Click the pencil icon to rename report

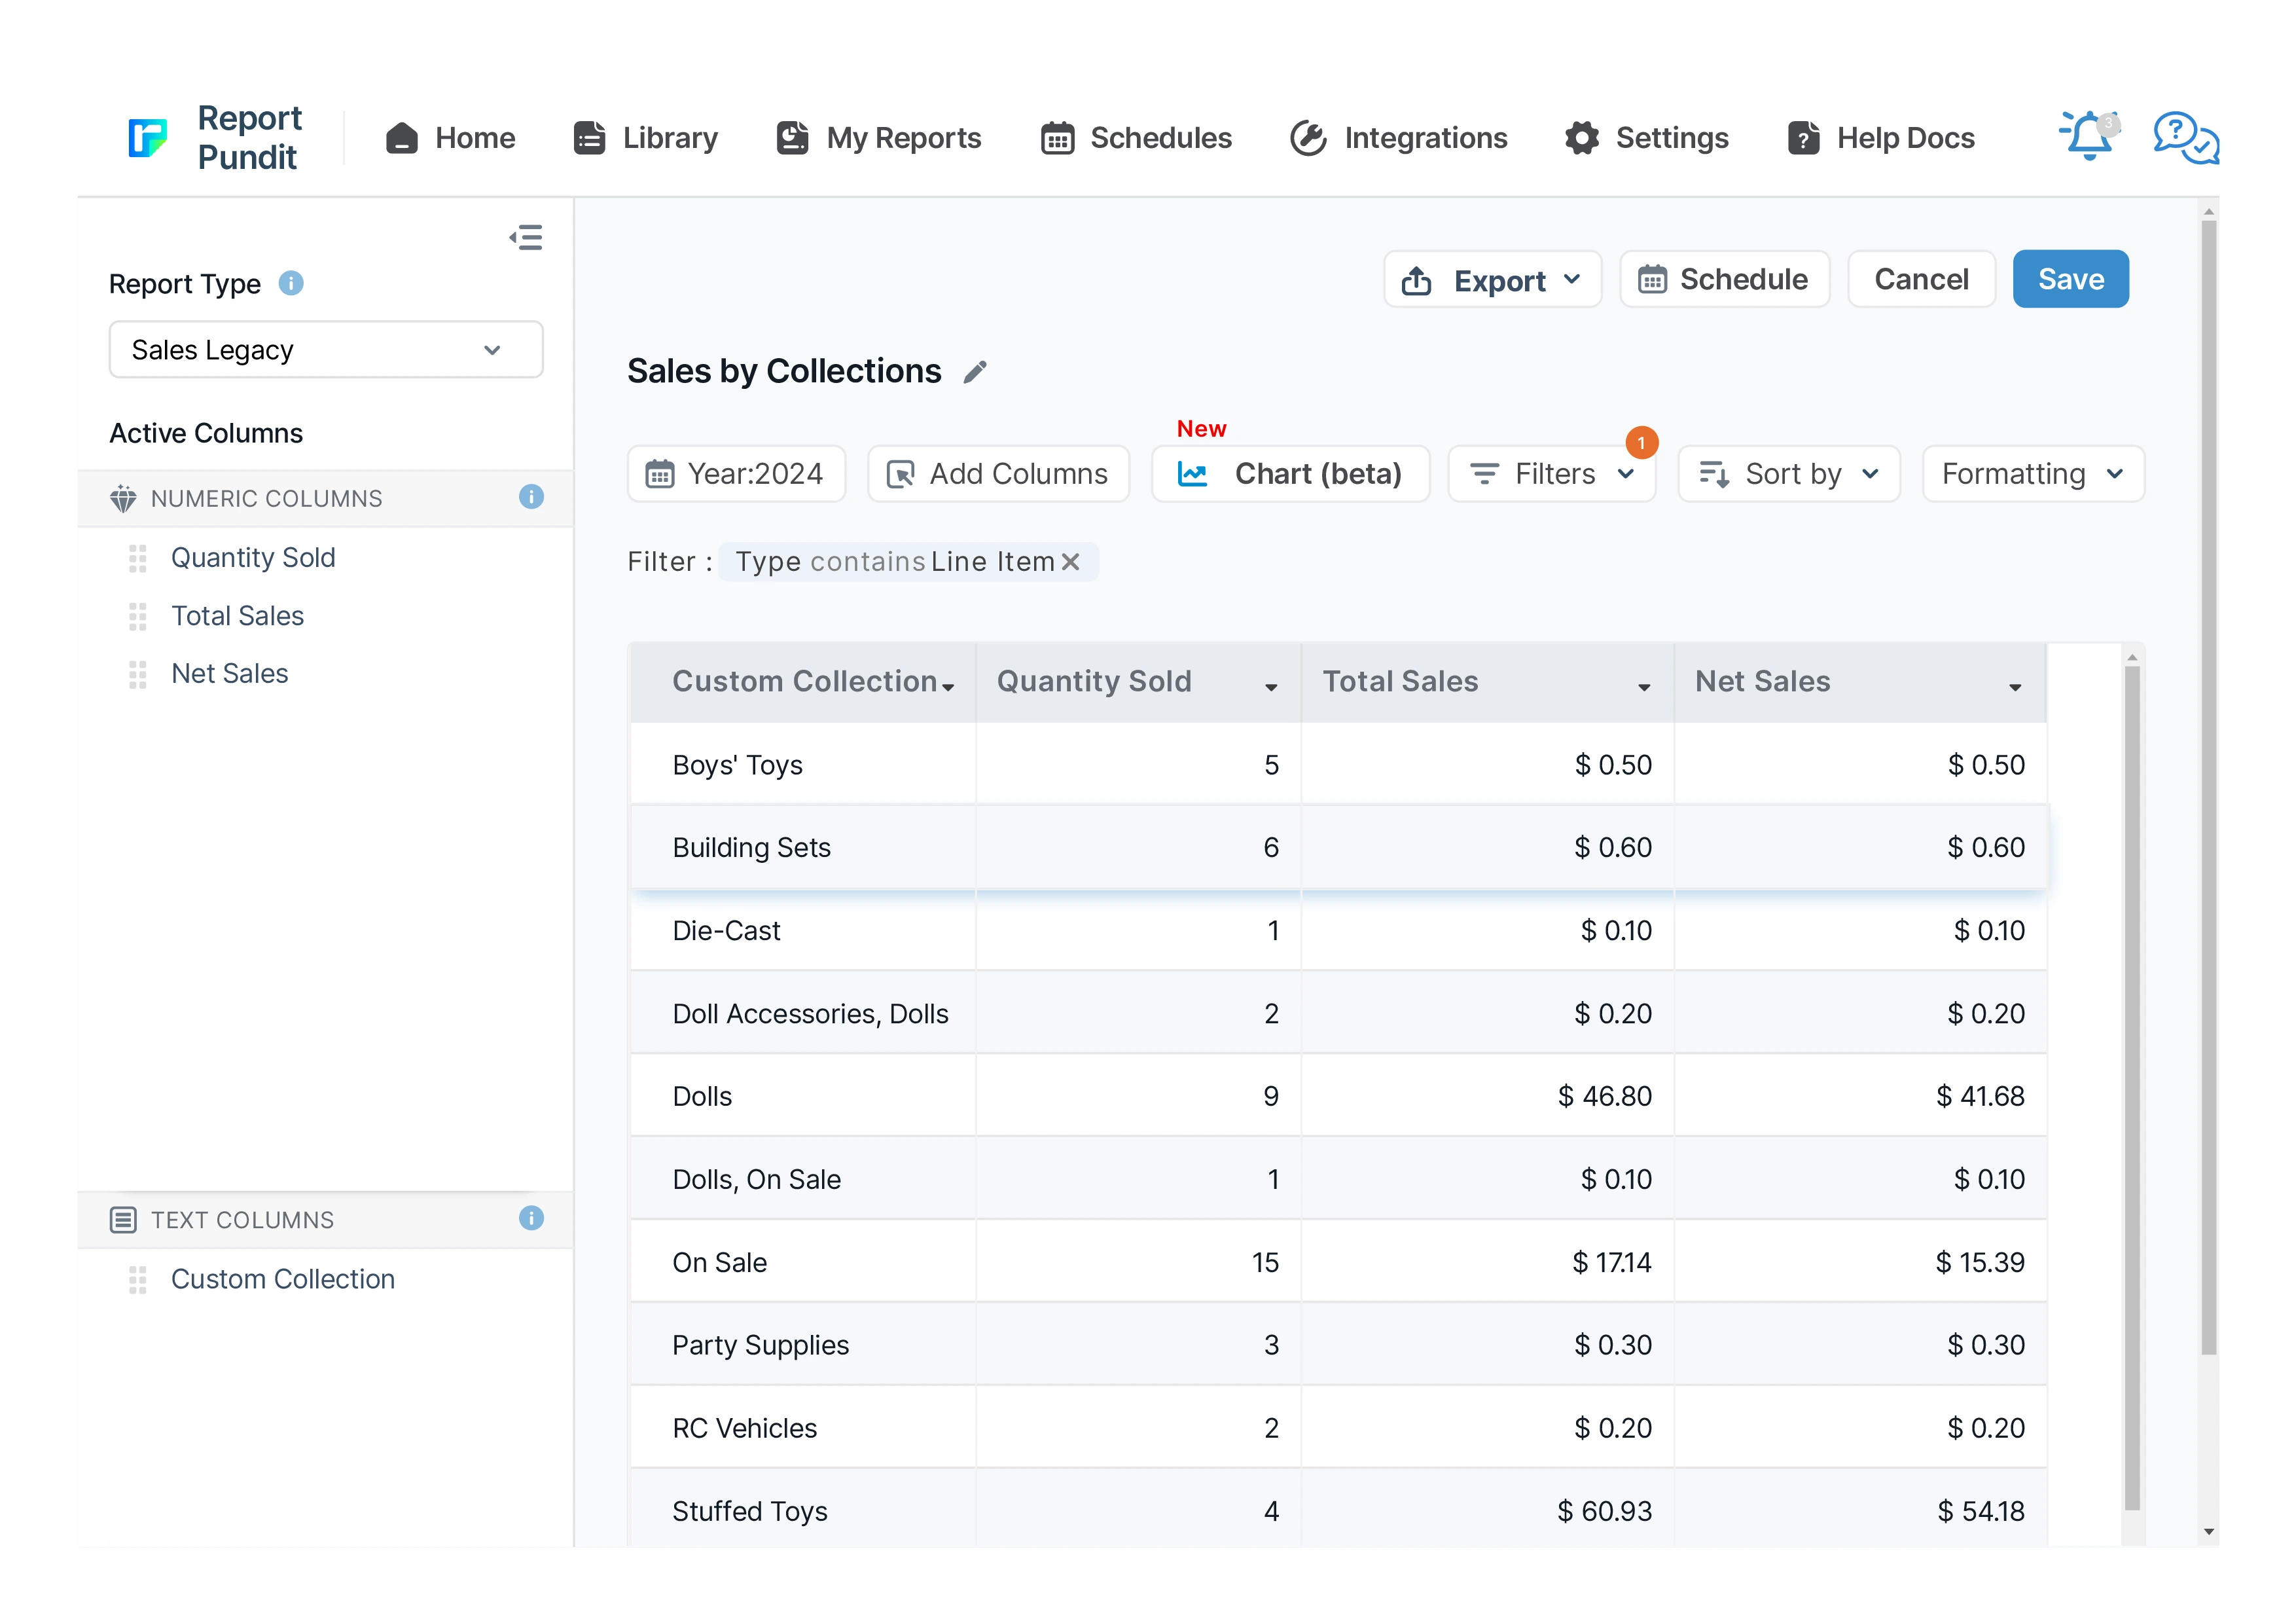(975, 372)
